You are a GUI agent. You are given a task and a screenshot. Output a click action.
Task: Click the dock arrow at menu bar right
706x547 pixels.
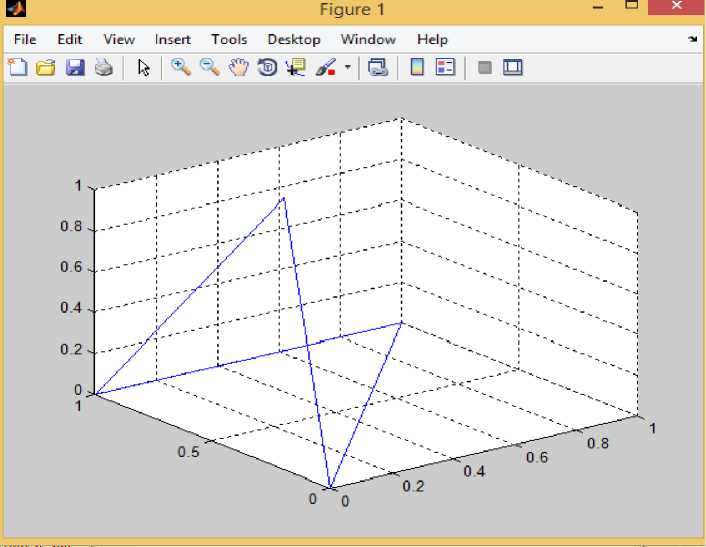tap(692, 40)
